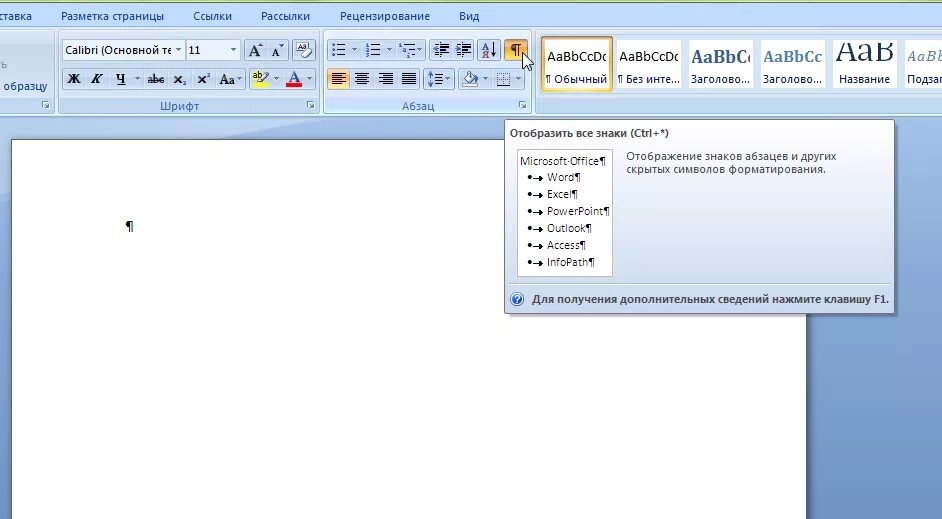Open Ссылки tab

[213, 16]
